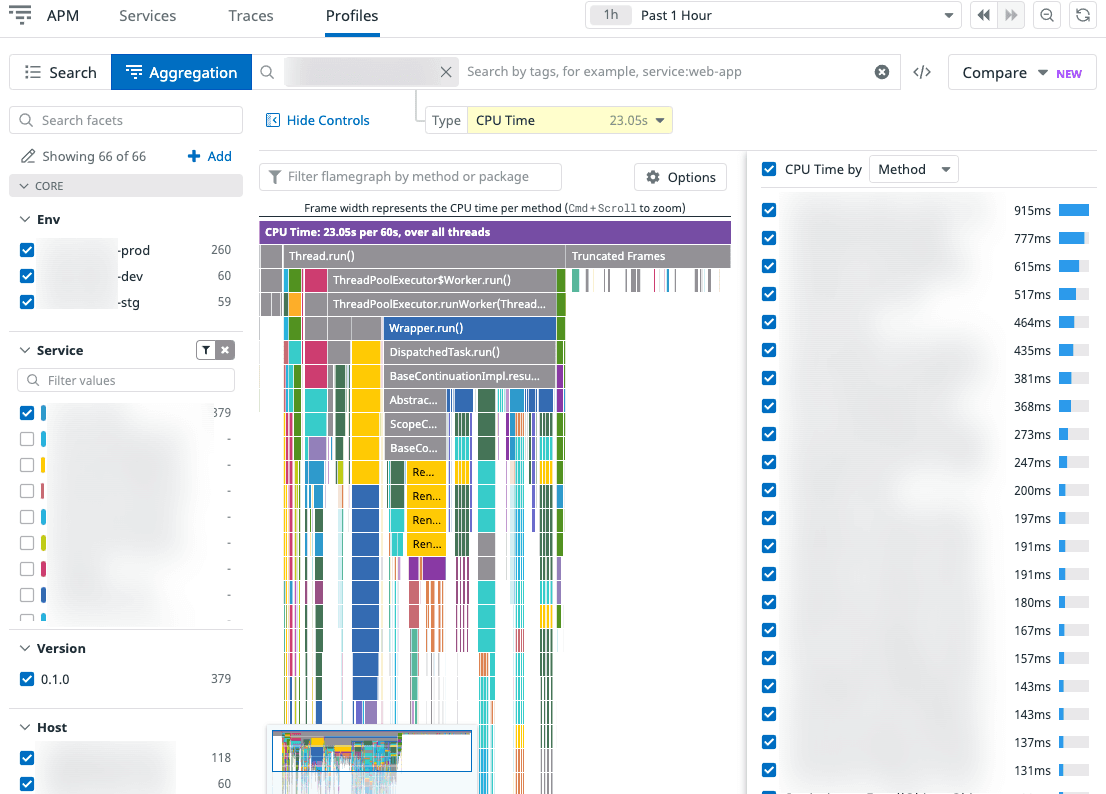
Task: Uncheck the service with count 379
Action: click(27, 413)
